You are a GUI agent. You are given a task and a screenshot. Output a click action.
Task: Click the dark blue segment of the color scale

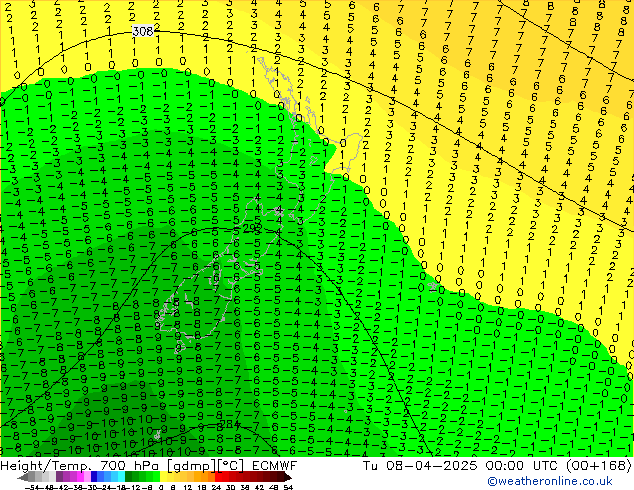(x=94, y=477)
